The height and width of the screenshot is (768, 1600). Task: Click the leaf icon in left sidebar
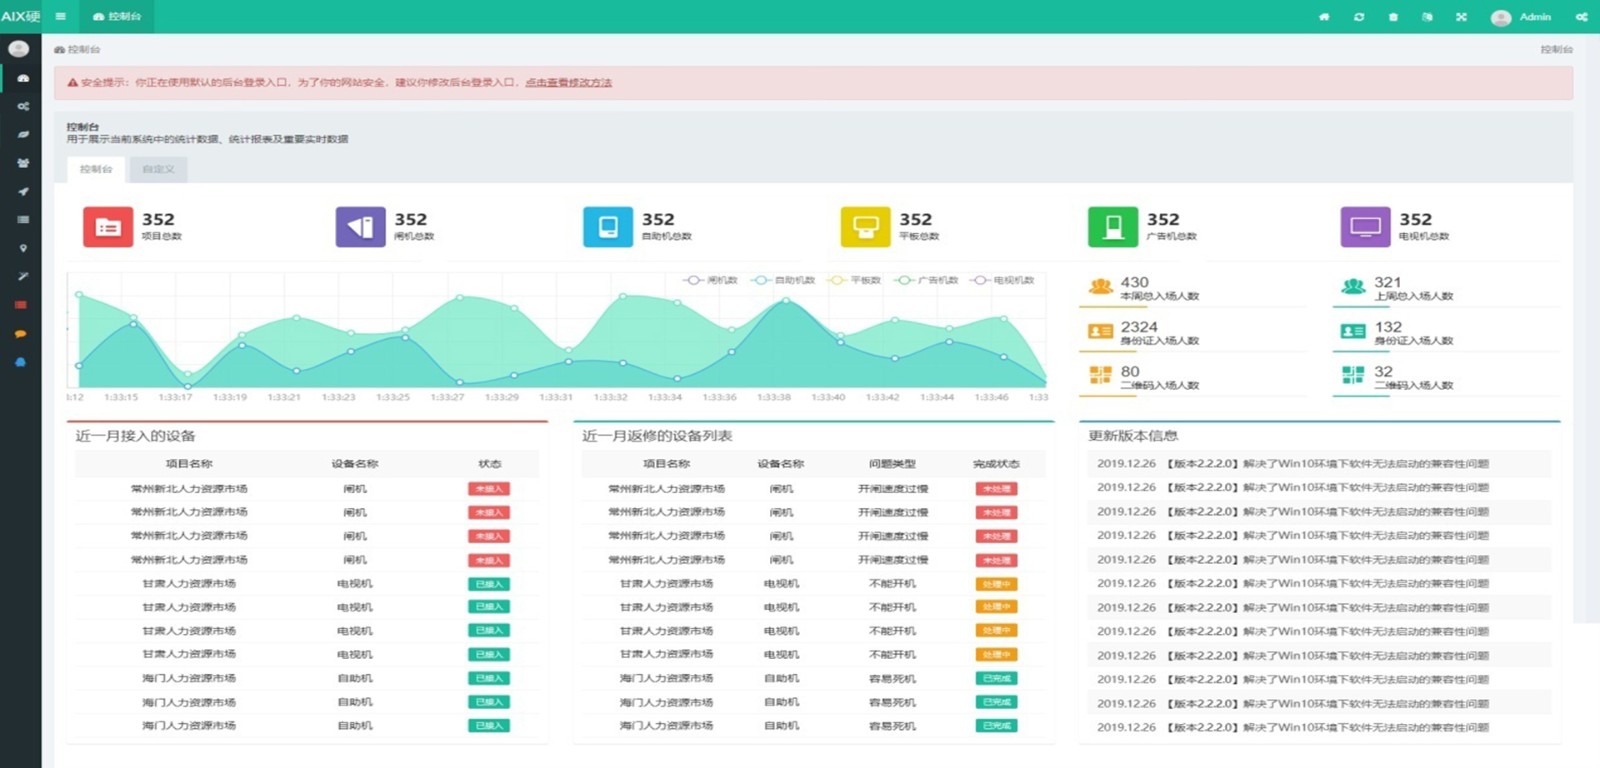click(x=22, y=134)
